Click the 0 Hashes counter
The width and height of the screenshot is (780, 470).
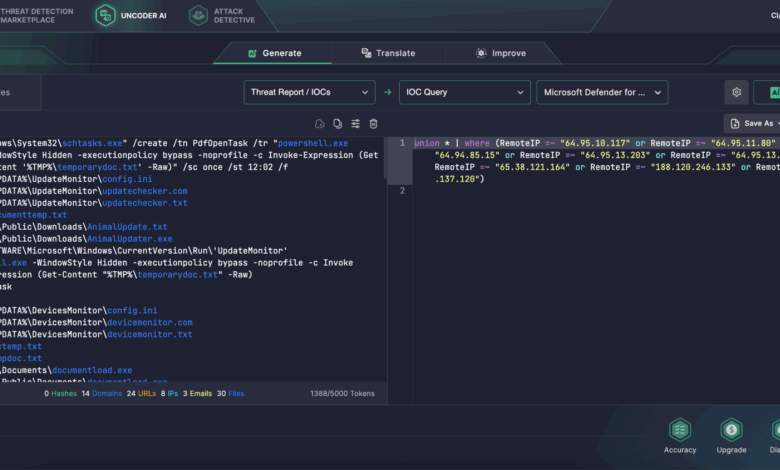pos(60,393)
